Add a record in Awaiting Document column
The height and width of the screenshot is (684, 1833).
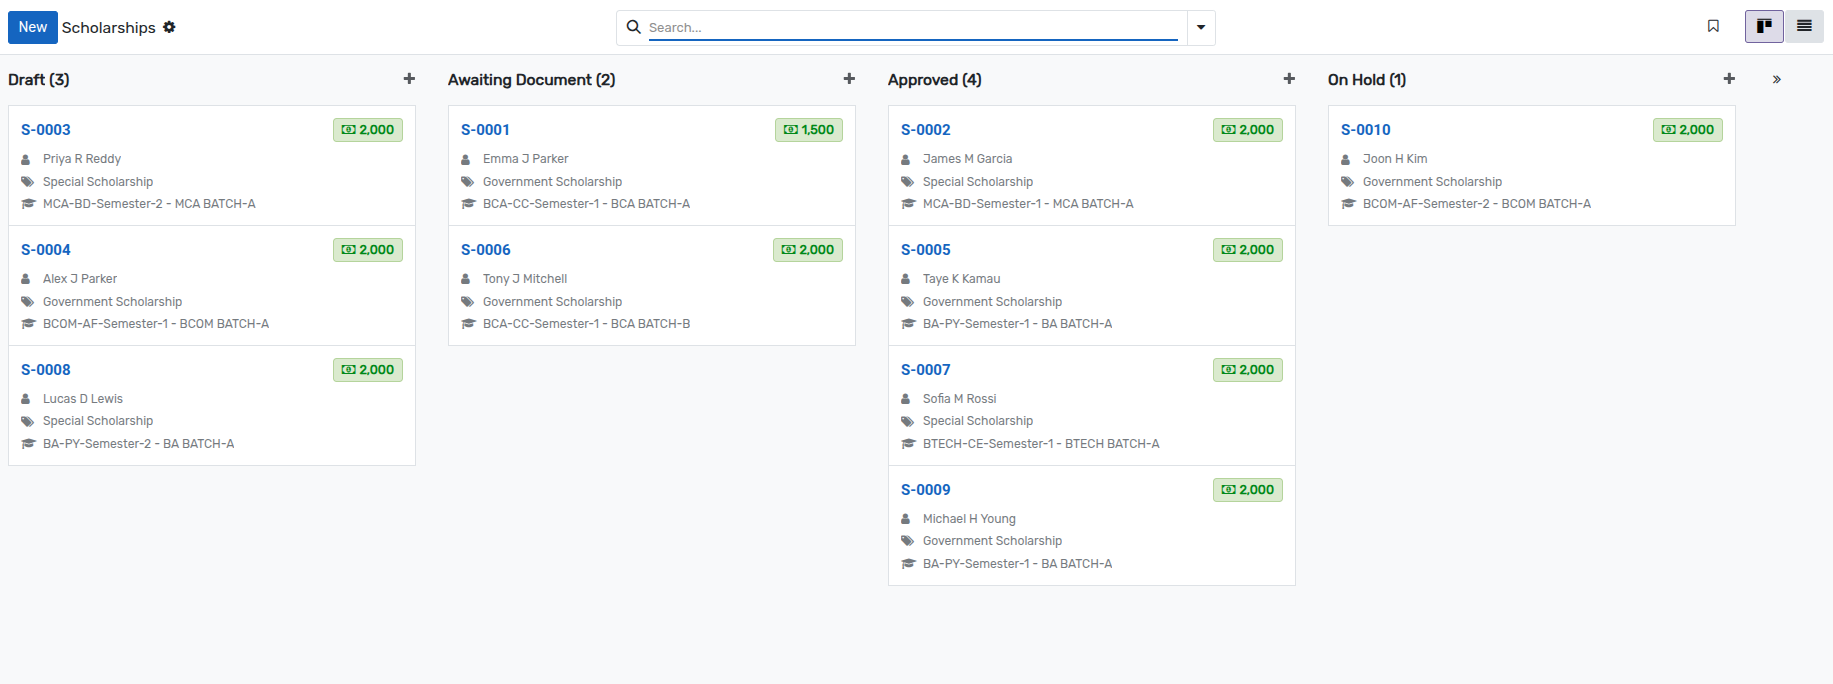[x=849, y=79]
